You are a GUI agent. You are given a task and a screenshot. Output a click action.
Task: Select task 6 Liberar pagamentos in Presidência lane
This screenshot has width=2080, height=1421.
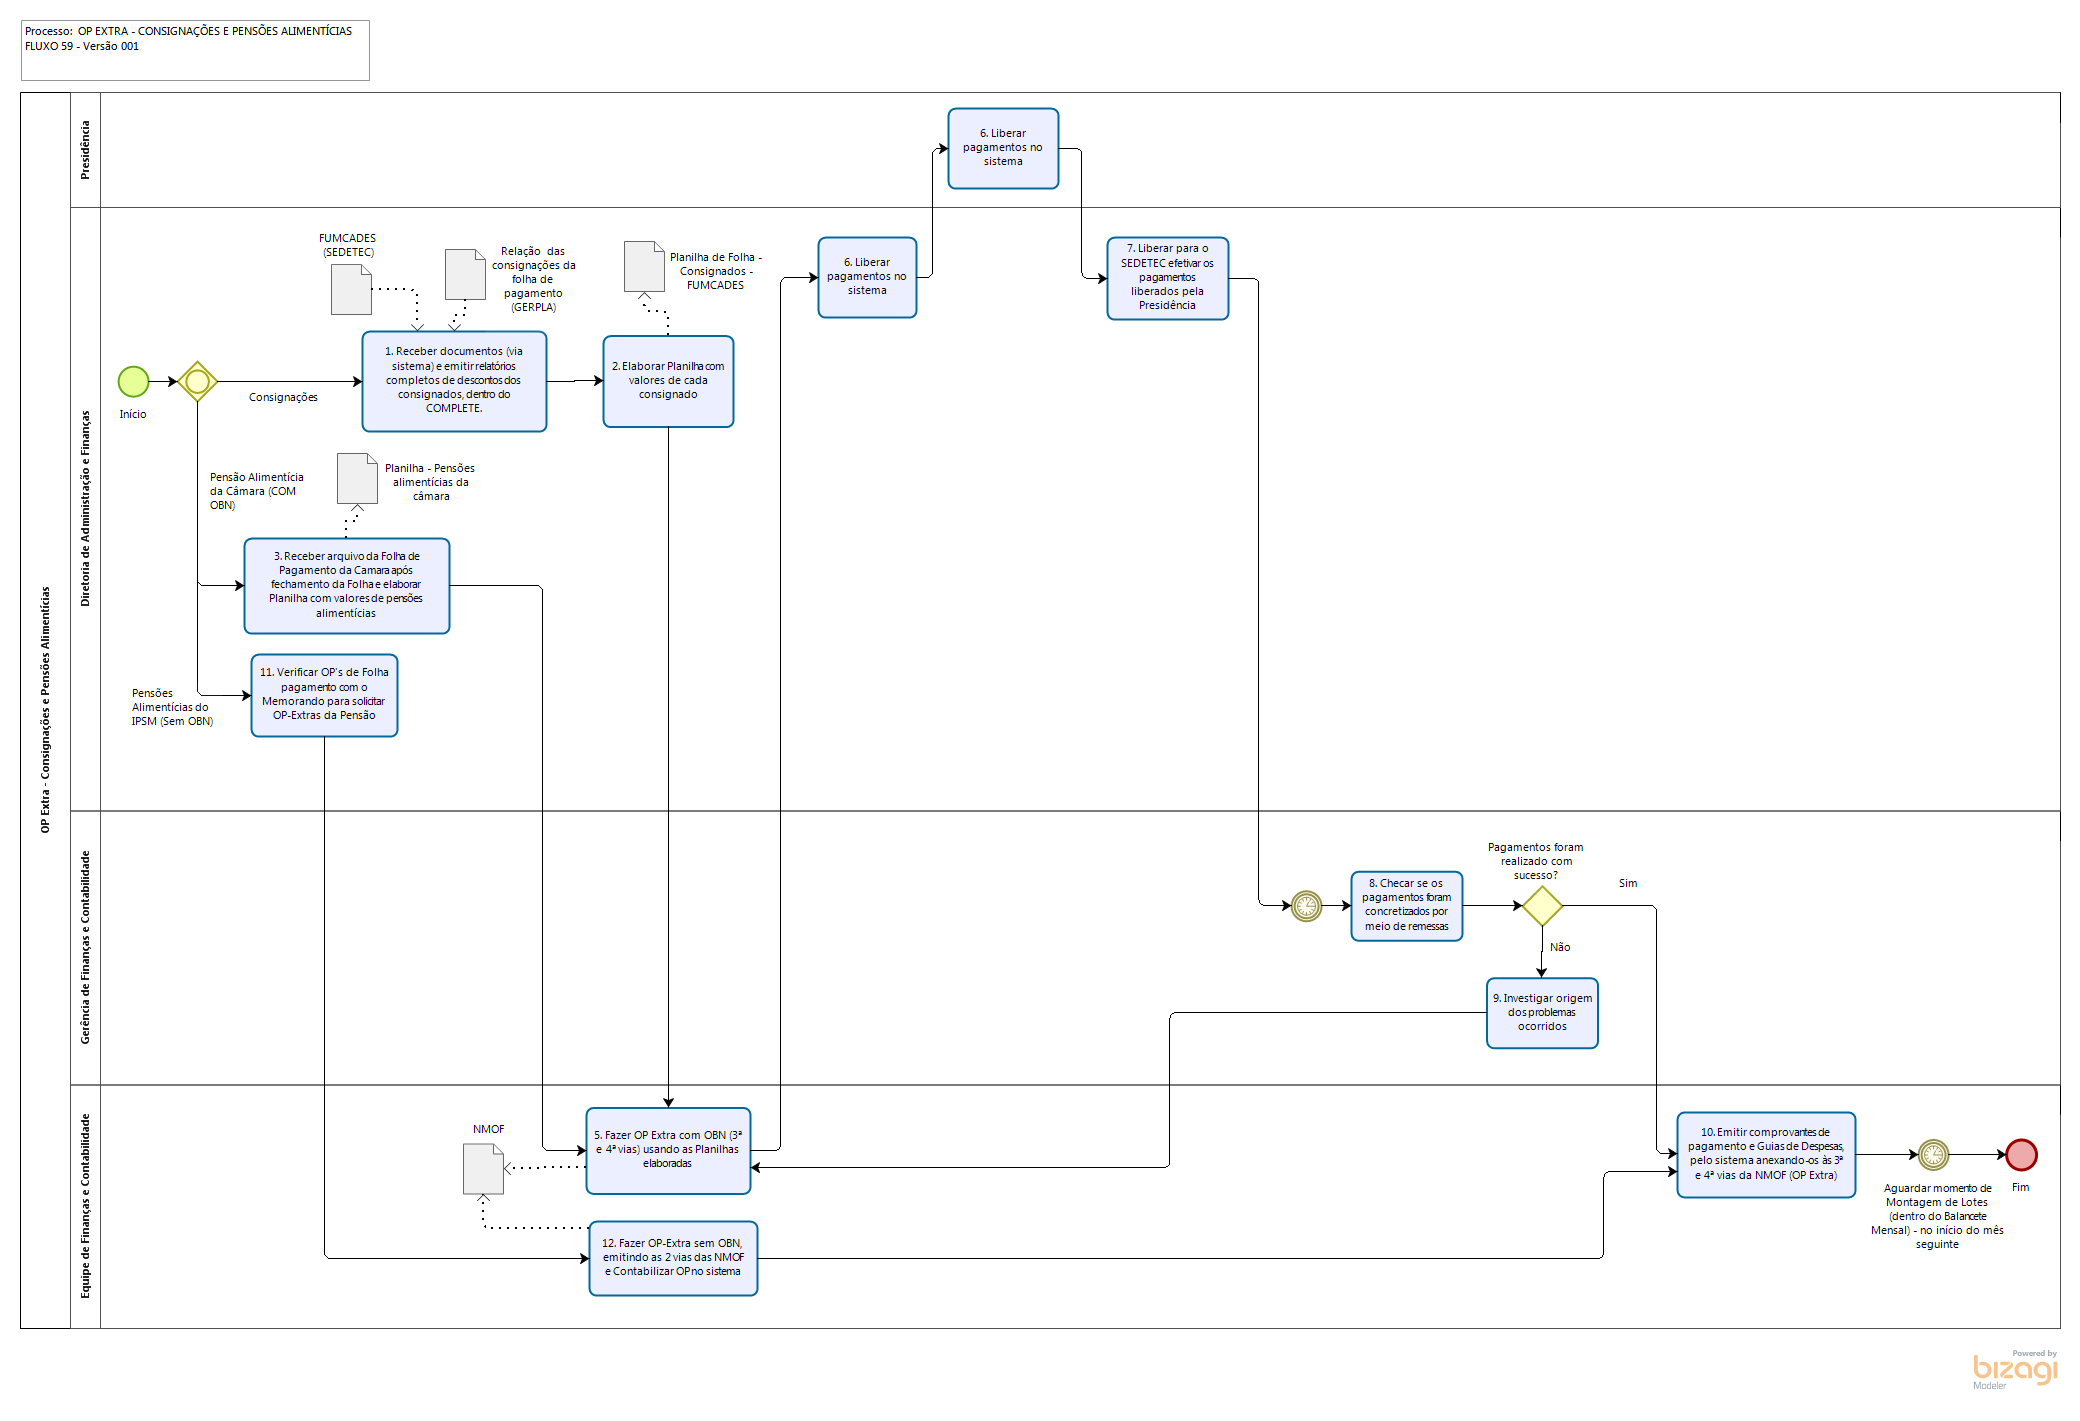[x=1003, y=148]
